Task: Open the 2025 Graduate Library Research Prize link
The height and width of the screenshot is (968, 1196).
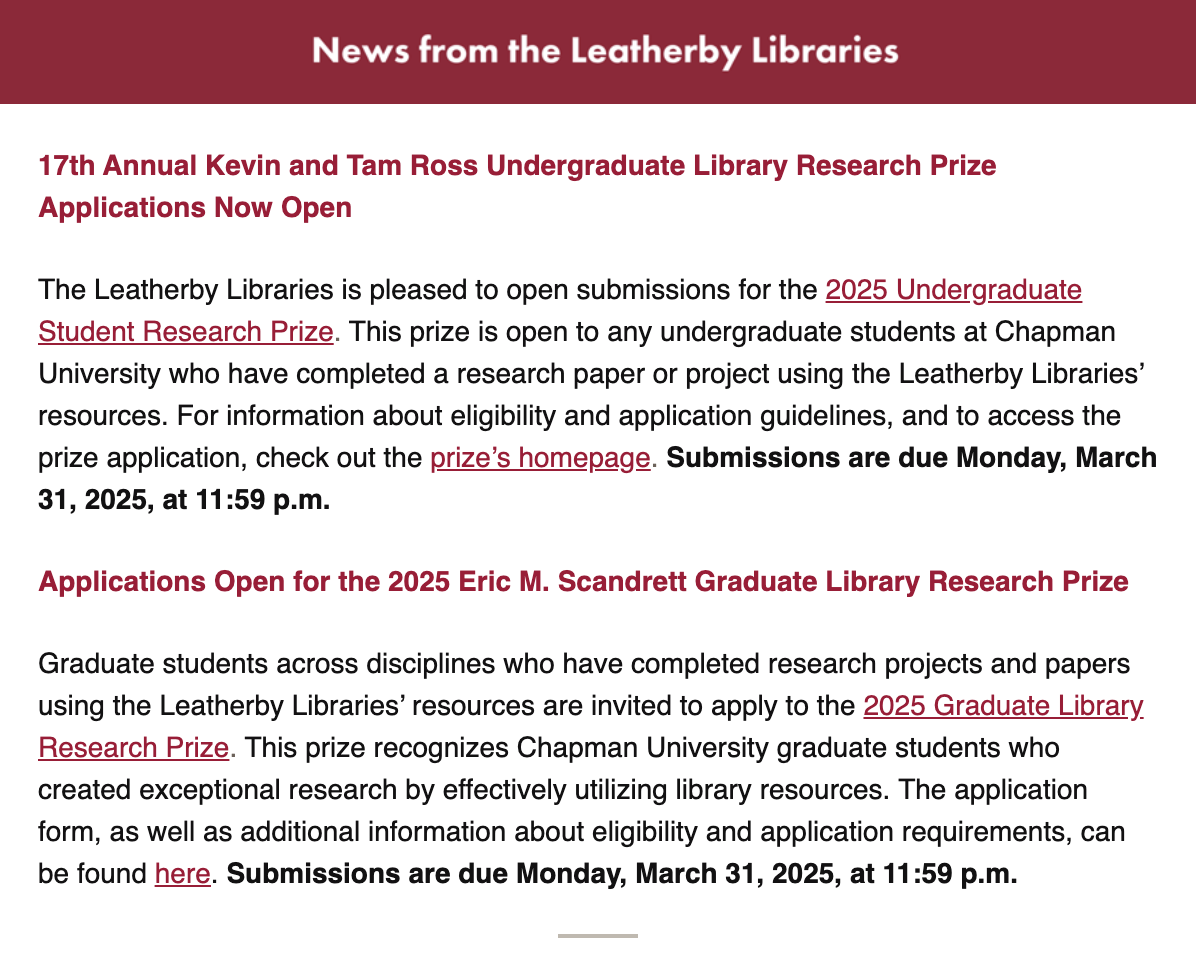Action: (1003, 706)
